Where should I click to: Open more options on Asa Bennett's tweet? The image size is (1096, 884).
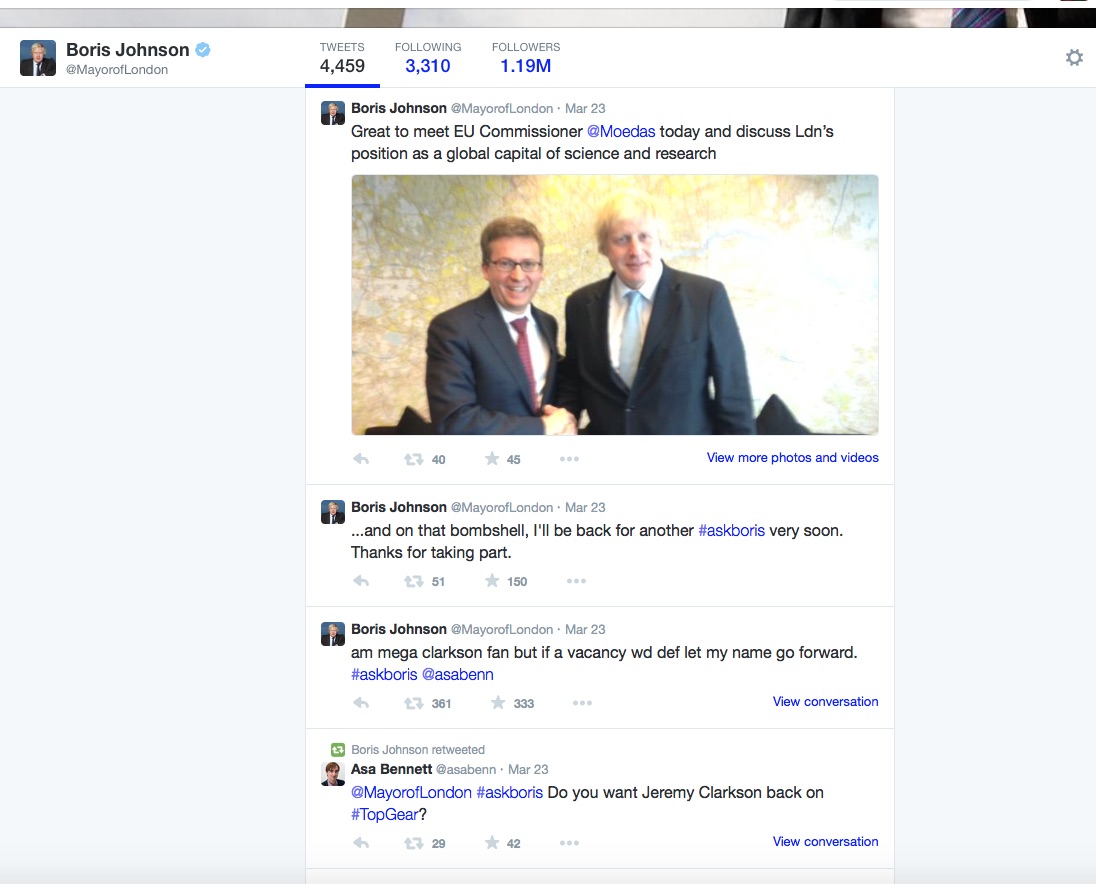pos(569,843)
